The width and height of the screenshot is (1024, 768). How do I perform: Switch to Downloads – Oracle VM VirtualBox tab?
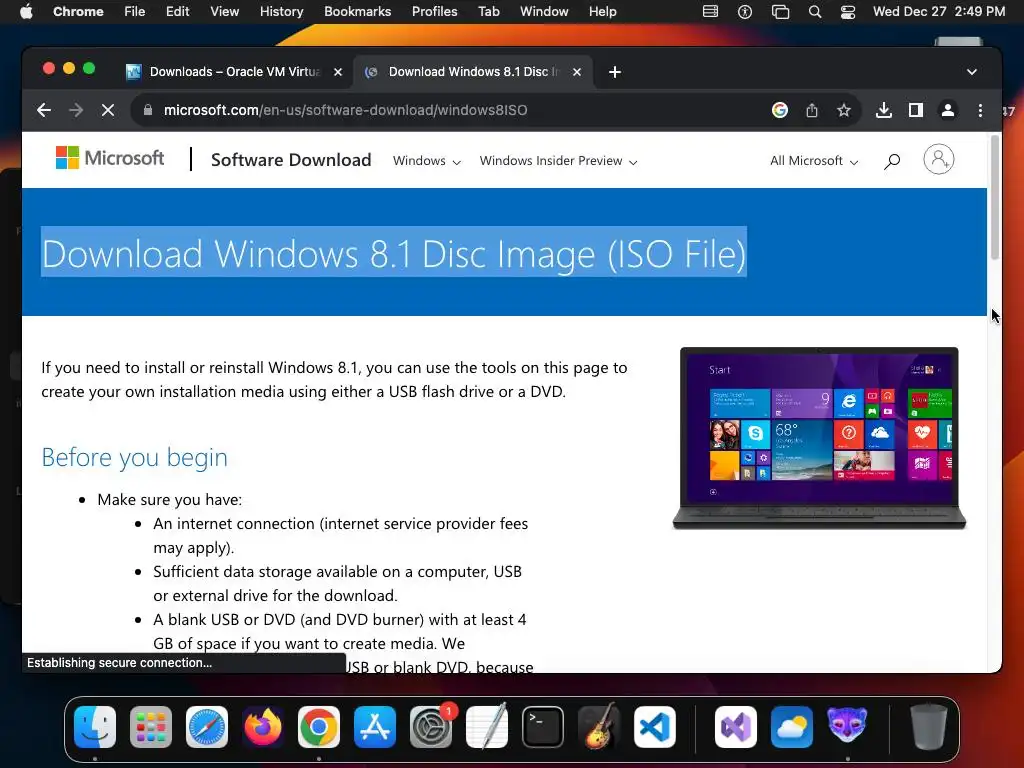(x=233, y=72)
